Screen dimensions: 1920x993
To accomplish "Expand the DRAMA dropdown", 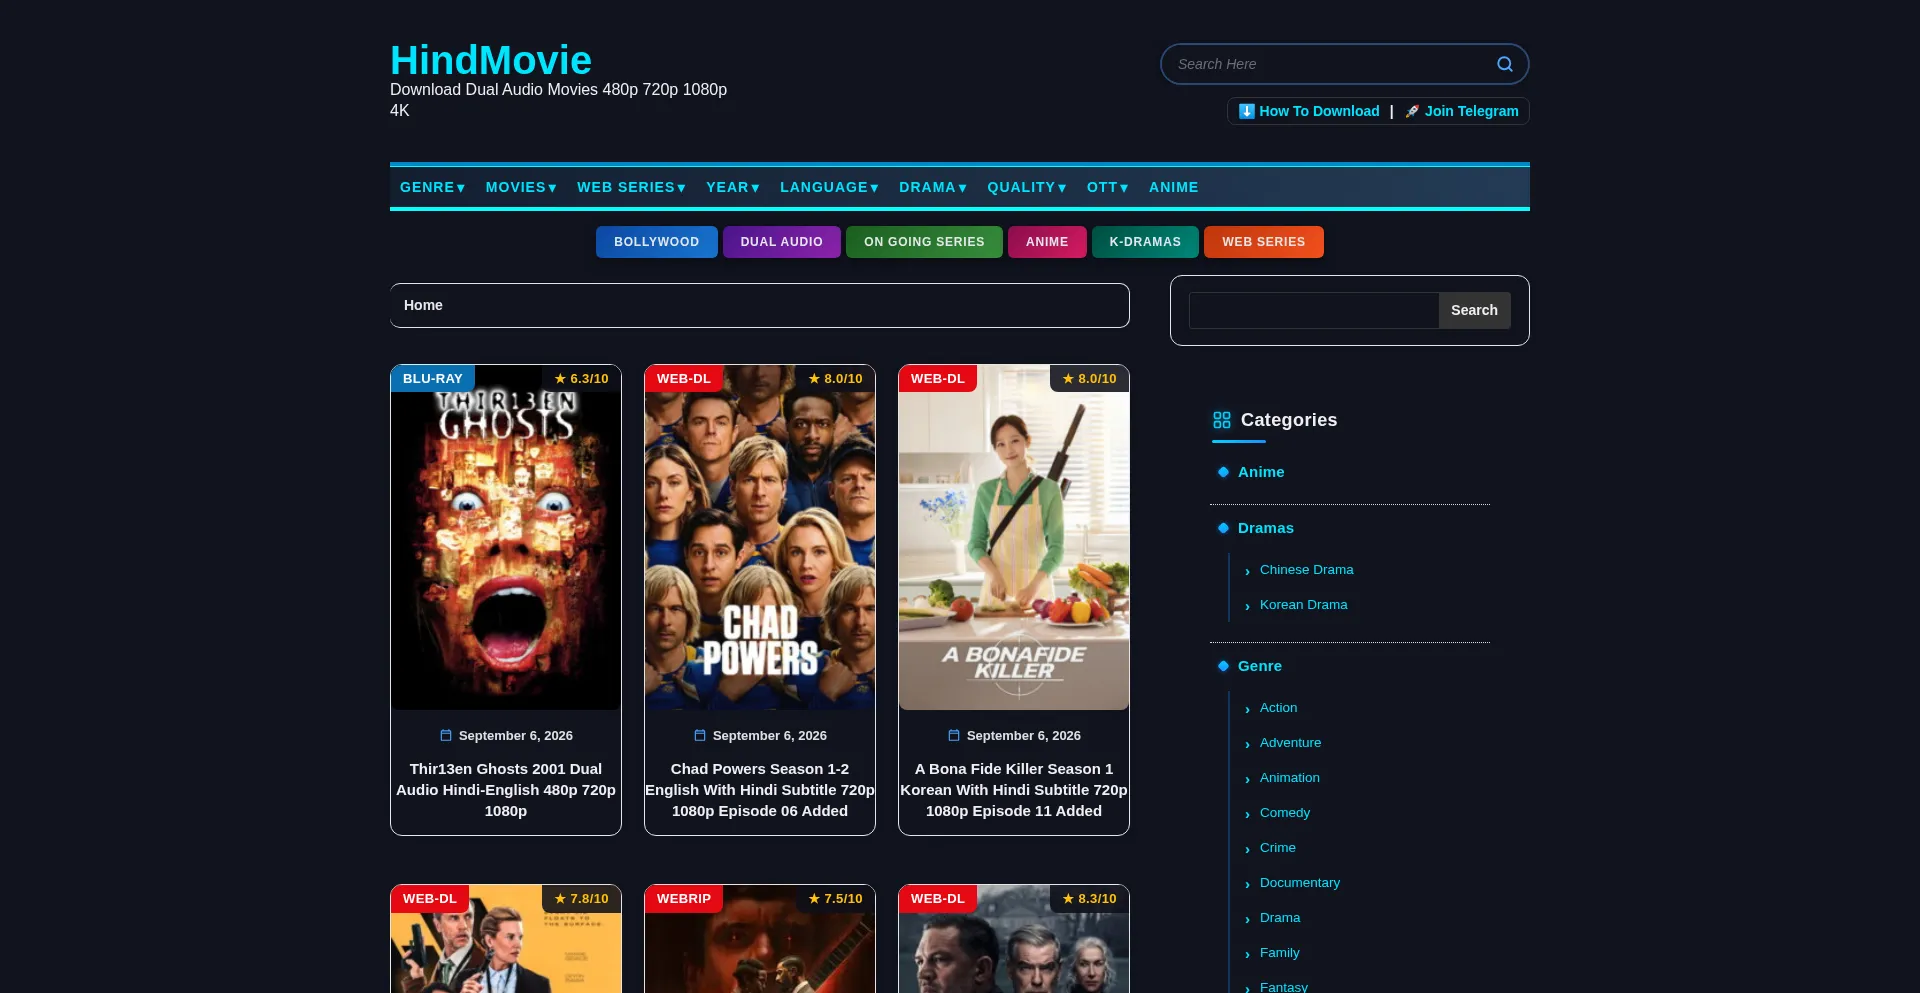I will tap(933, 187).
